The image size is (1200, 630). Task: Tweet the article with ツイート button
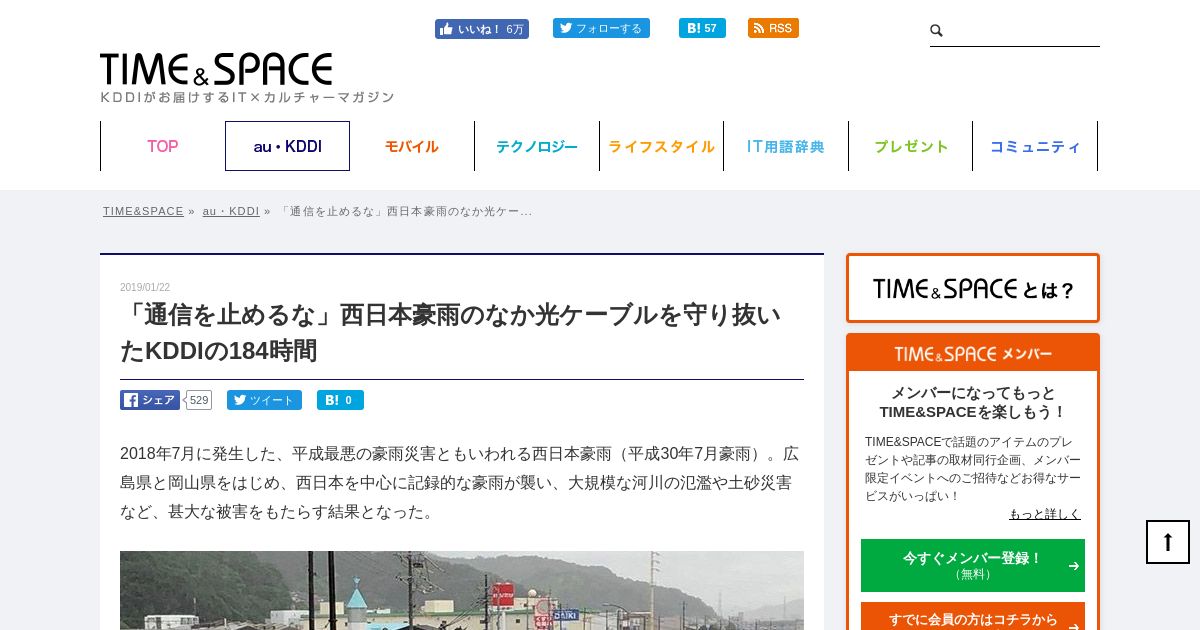coord(264,400)
